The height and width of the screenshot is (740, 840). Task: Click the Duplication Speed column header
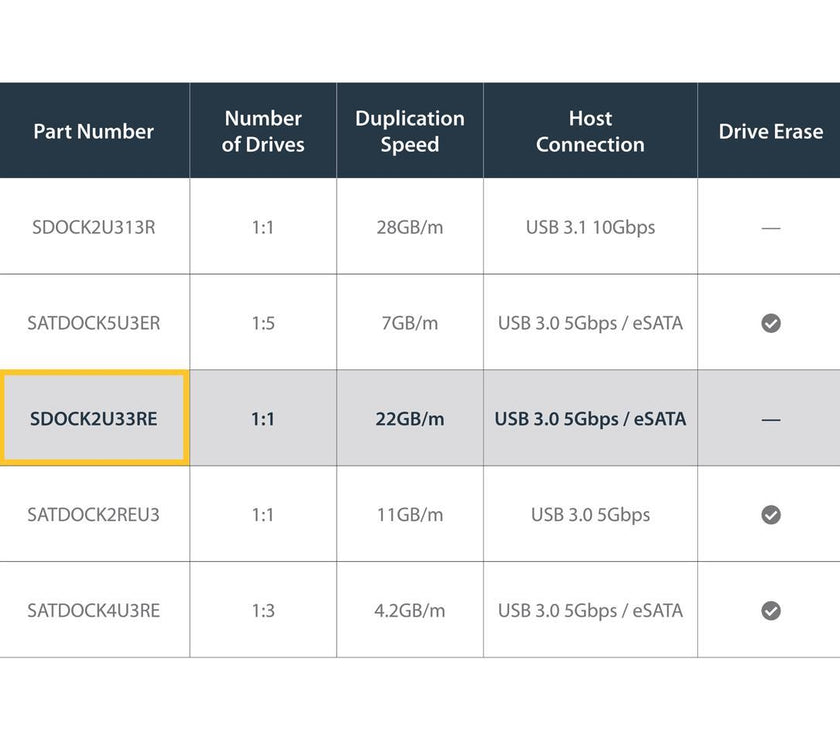click(x=410, y=131)
